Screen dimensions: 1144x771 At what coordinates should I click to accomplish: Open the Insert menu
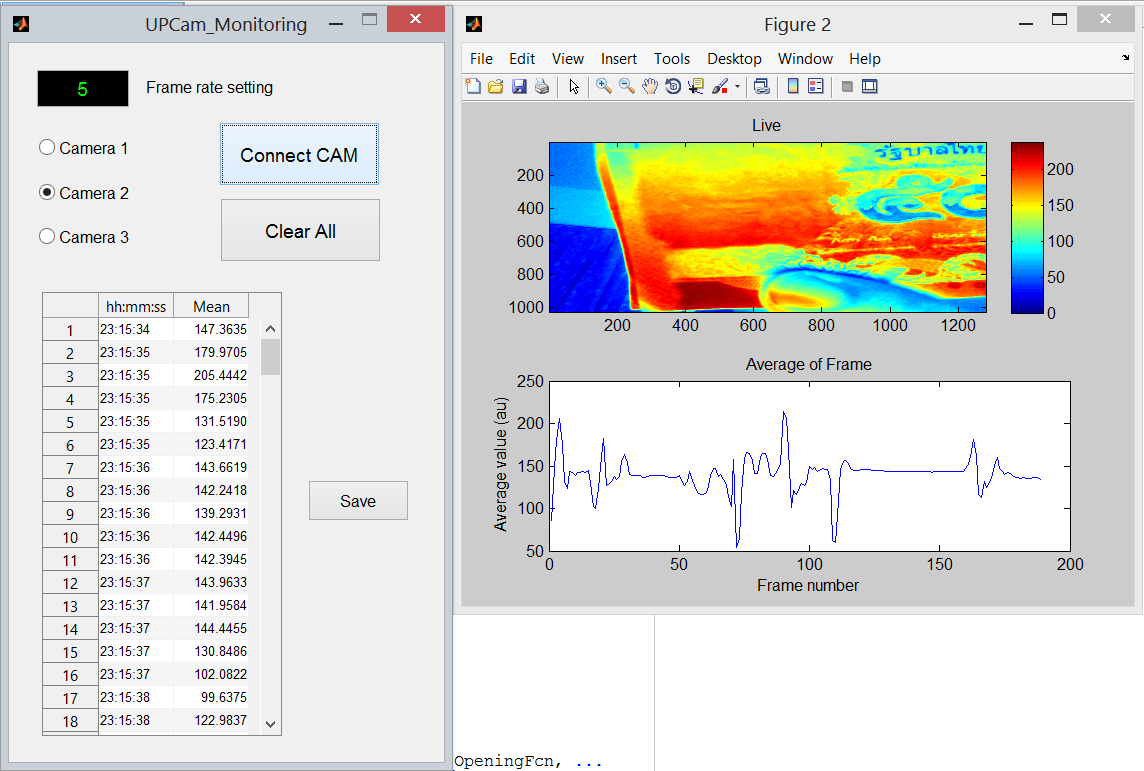click(618, 58)
